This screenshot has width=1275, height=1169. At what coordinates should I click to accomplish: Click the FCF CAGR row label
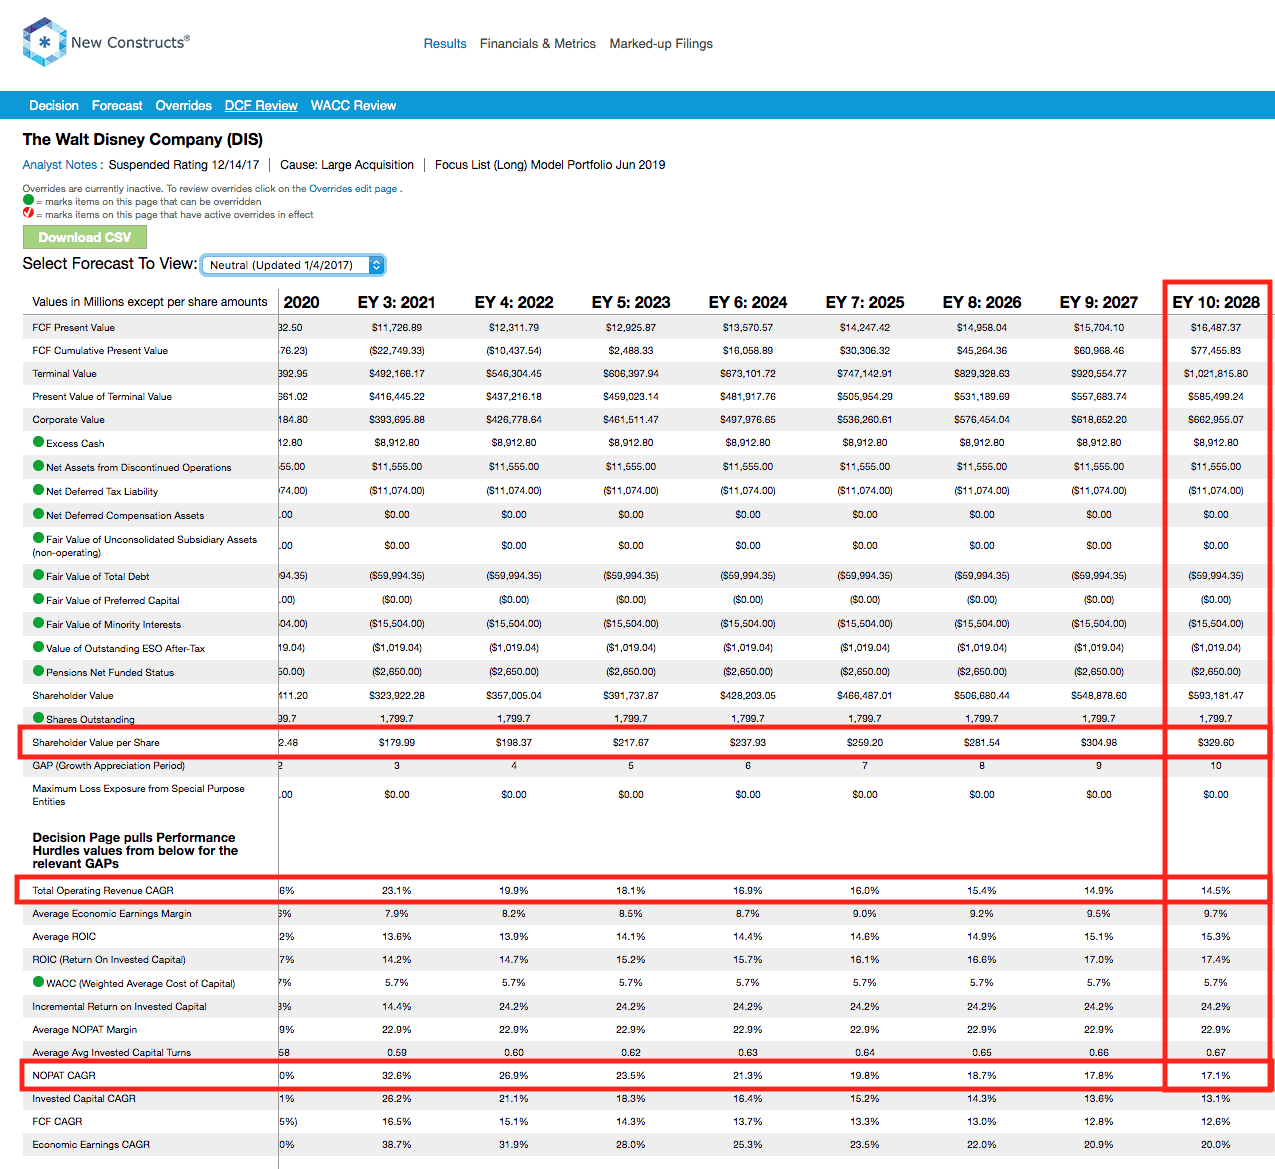point(57,1121)
